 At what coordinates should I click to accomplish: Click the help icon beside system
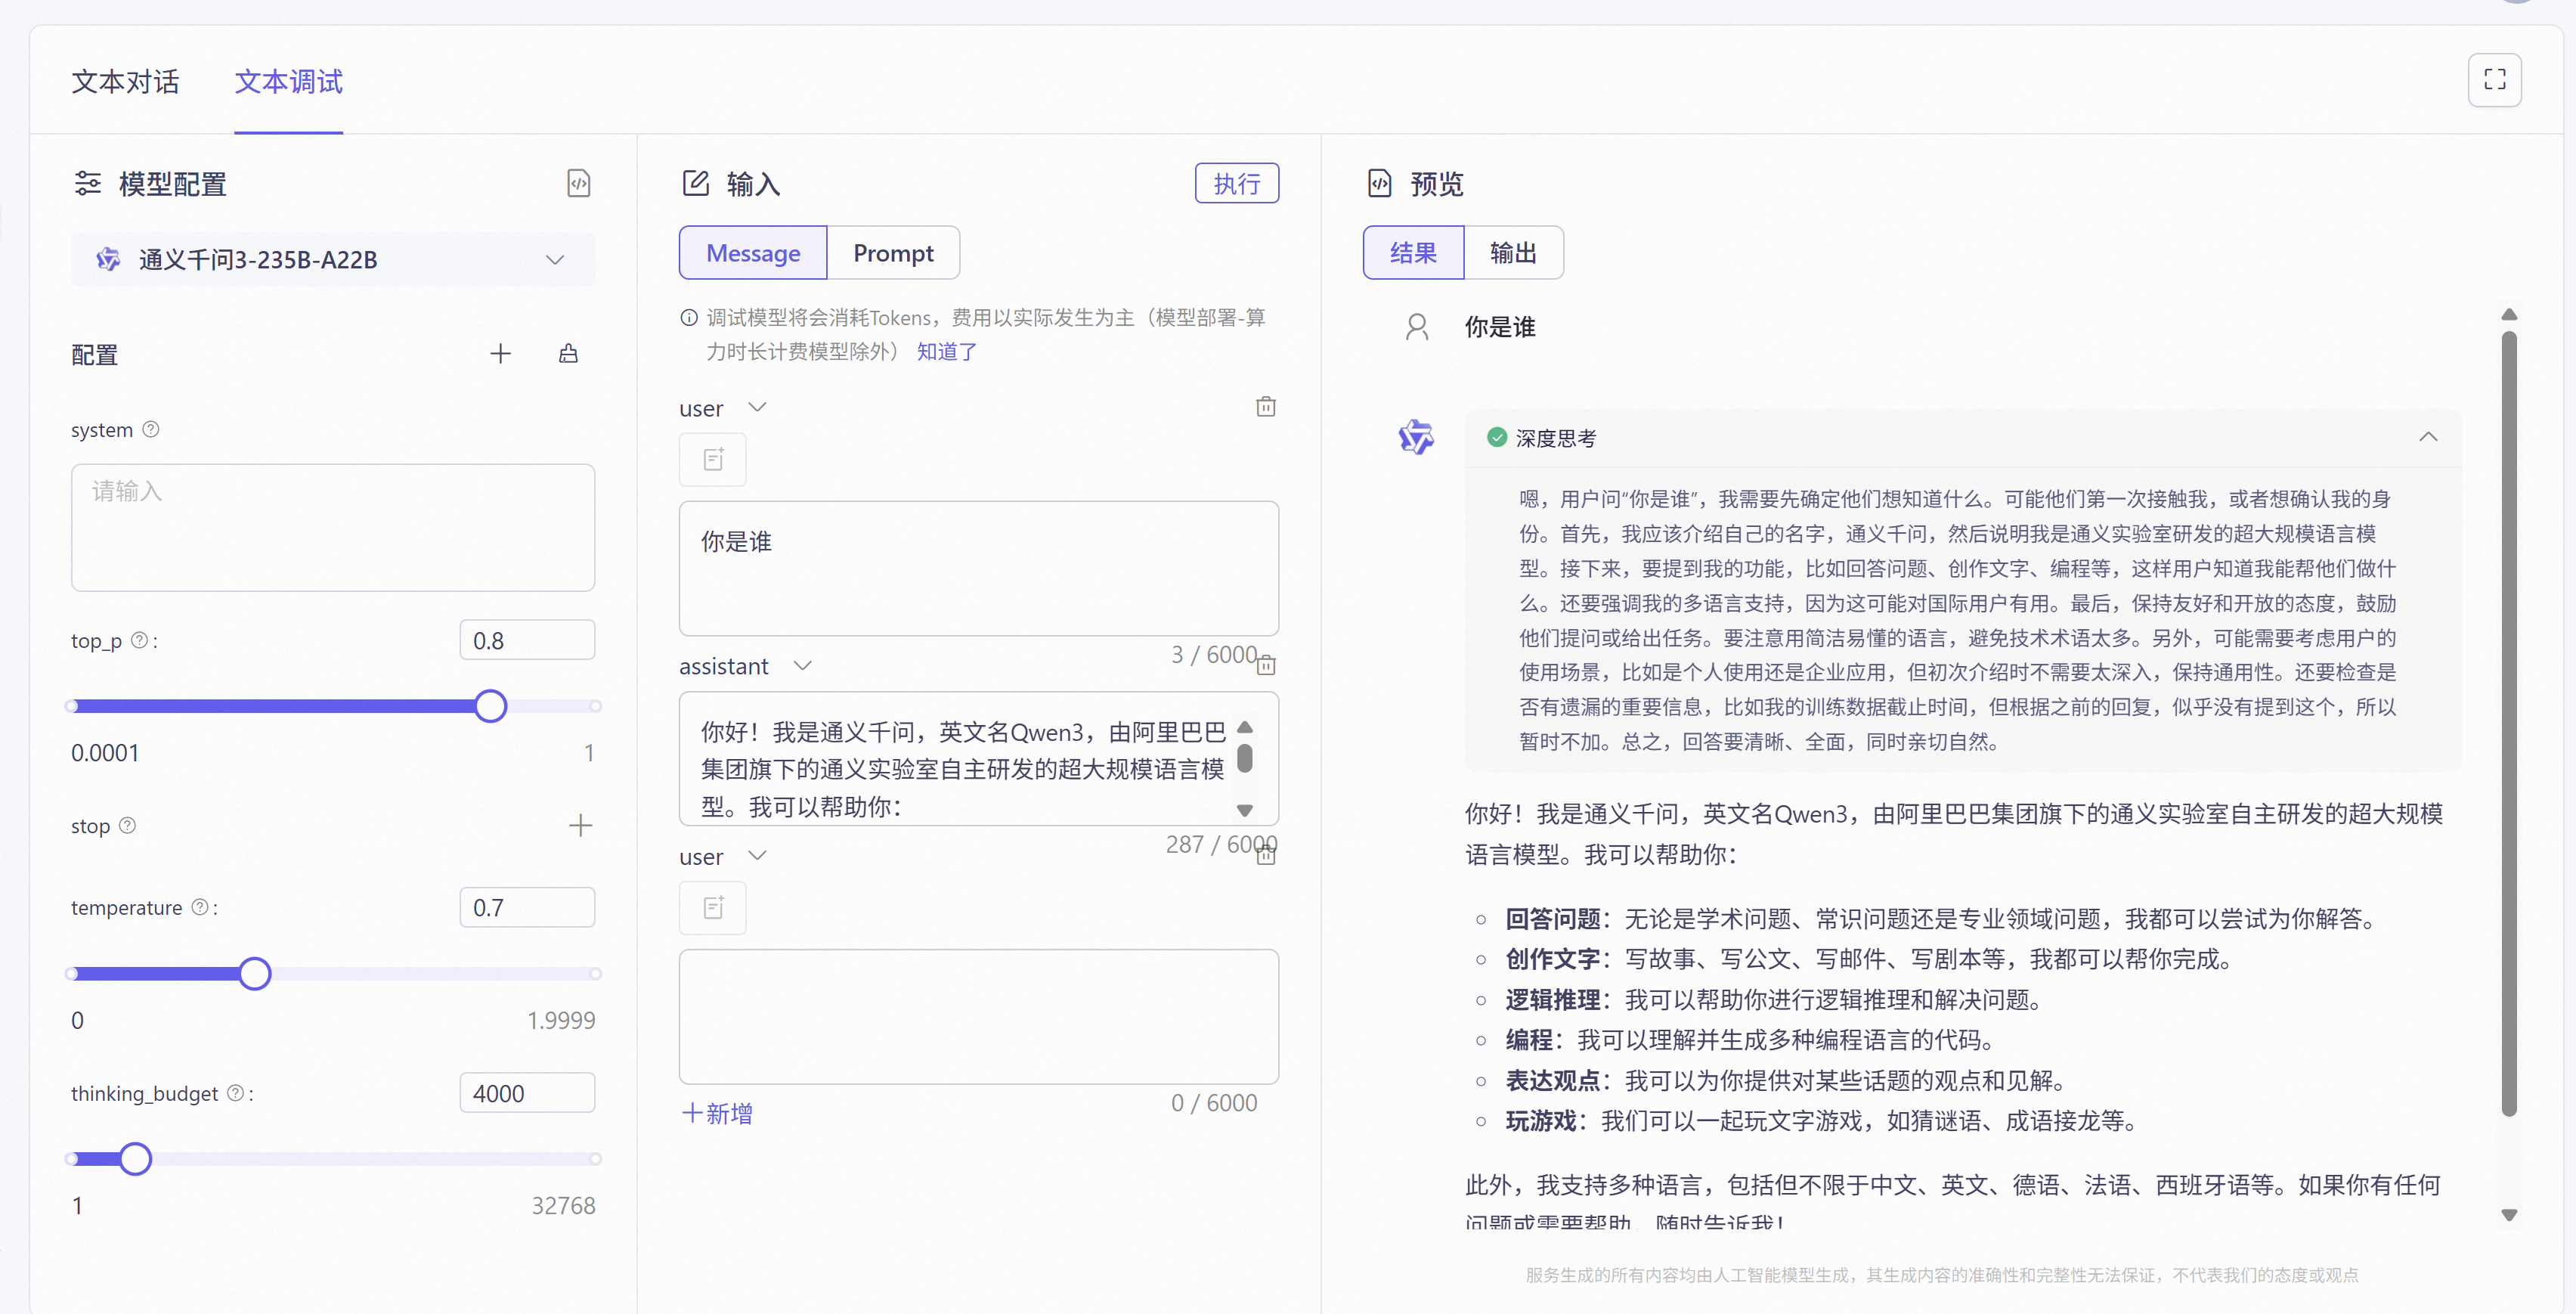tap(151, 429)
